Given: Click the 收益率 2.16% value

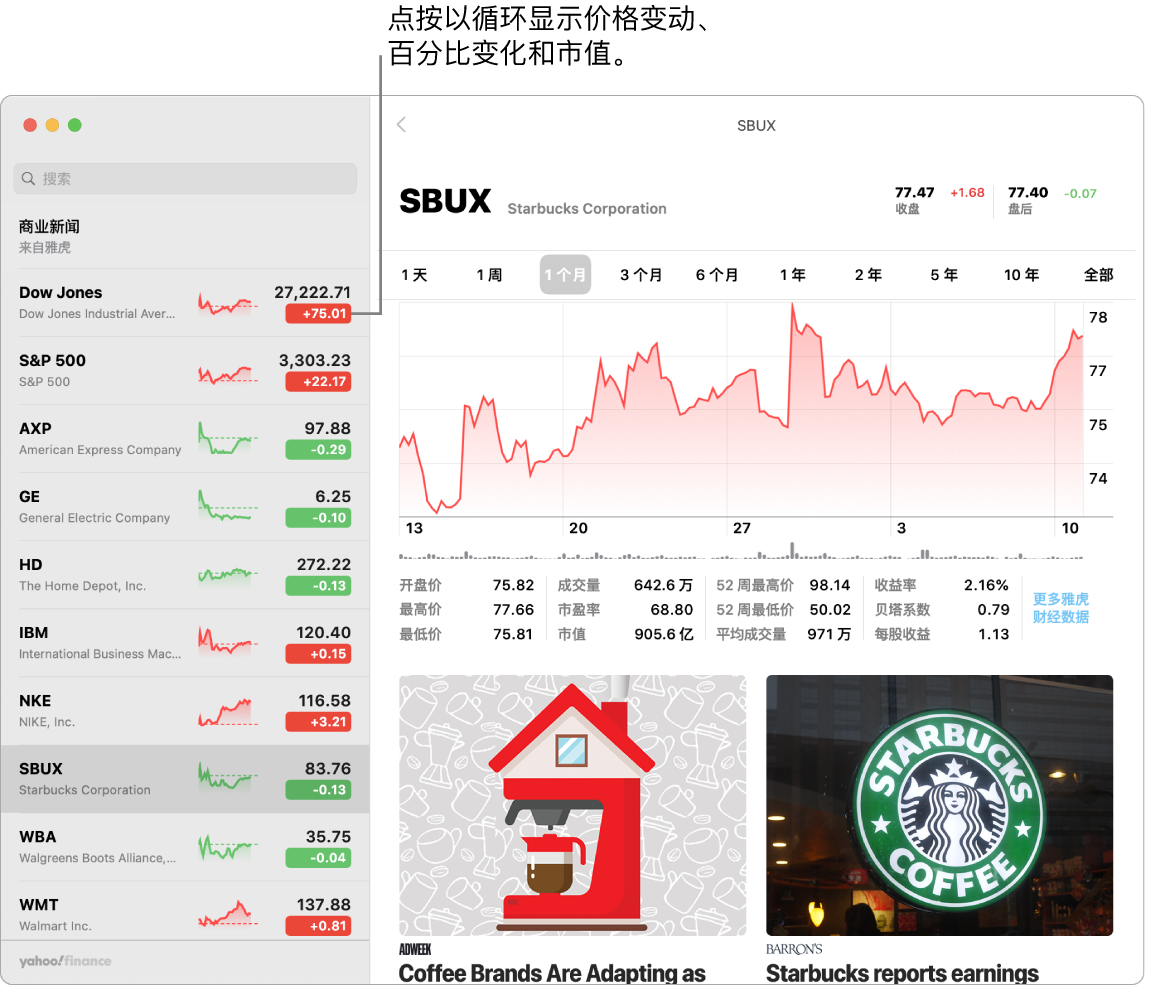Looking at the screenshot, I should pos(986,585).
